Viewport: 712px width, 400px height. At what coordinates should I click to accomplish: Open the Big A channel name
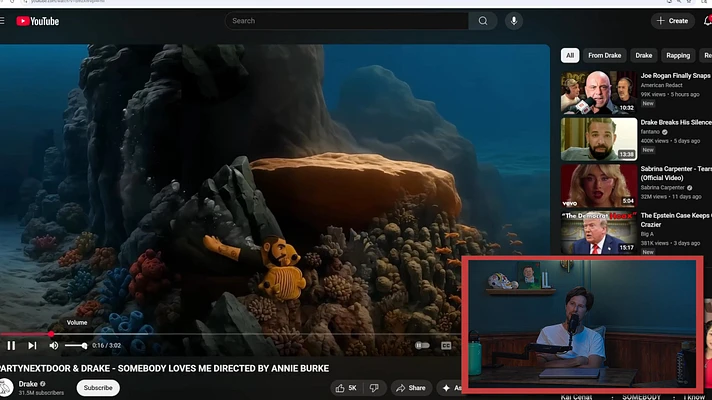(x=647, y=234)
